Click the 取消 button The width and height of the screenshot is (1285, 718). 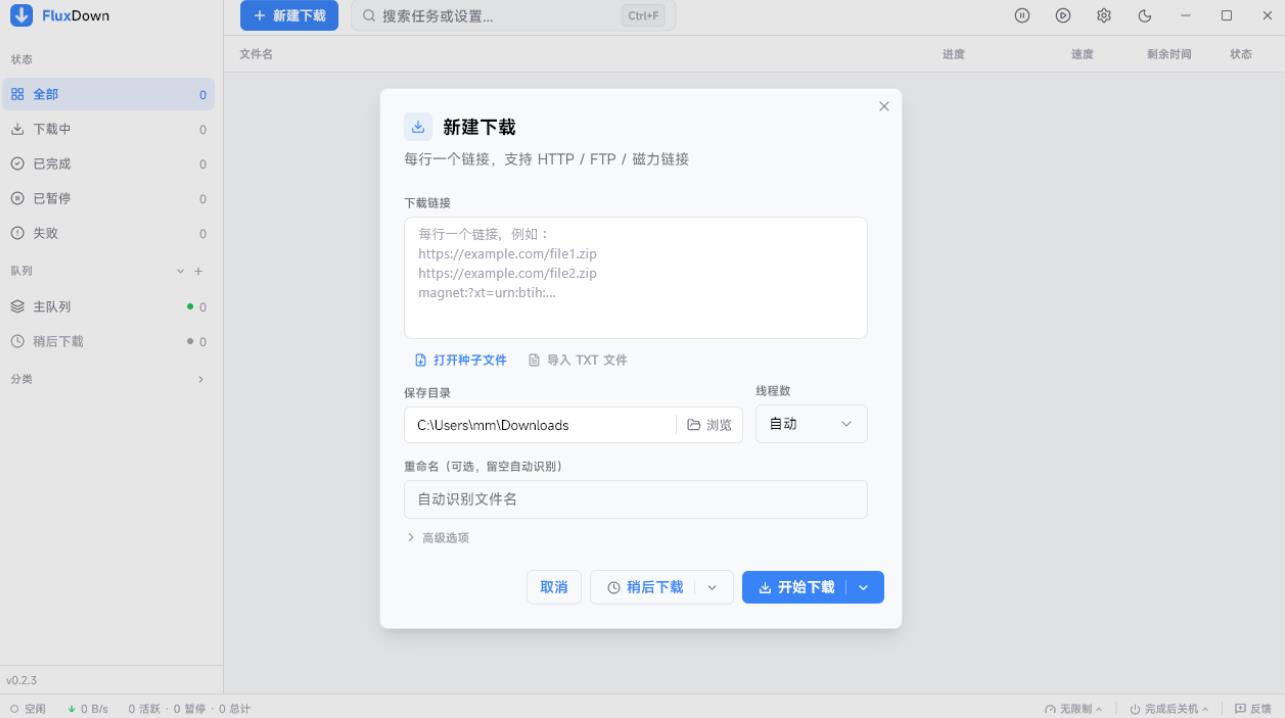pos(554,587)
